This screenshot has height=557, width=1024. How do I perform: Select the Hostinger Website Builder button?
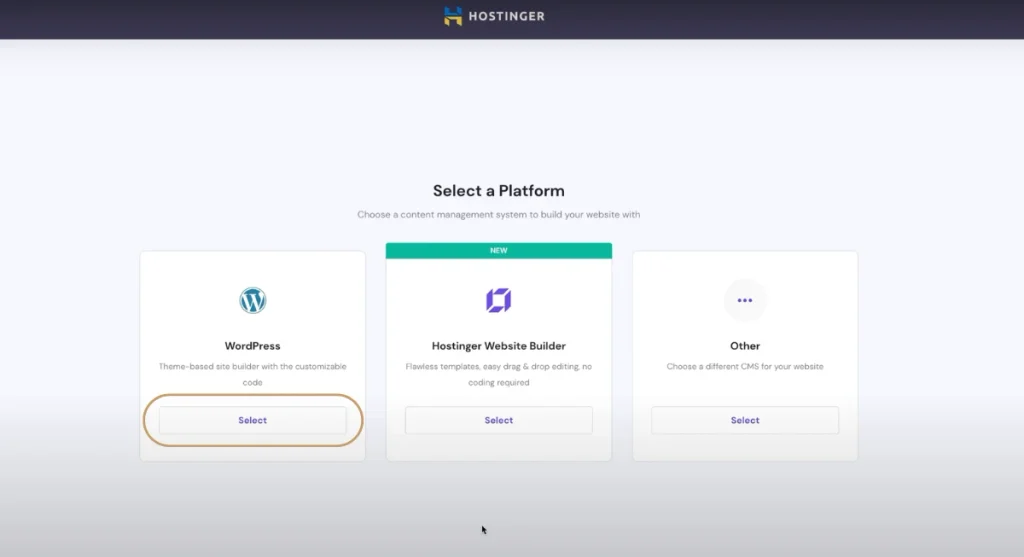[498, 421]
